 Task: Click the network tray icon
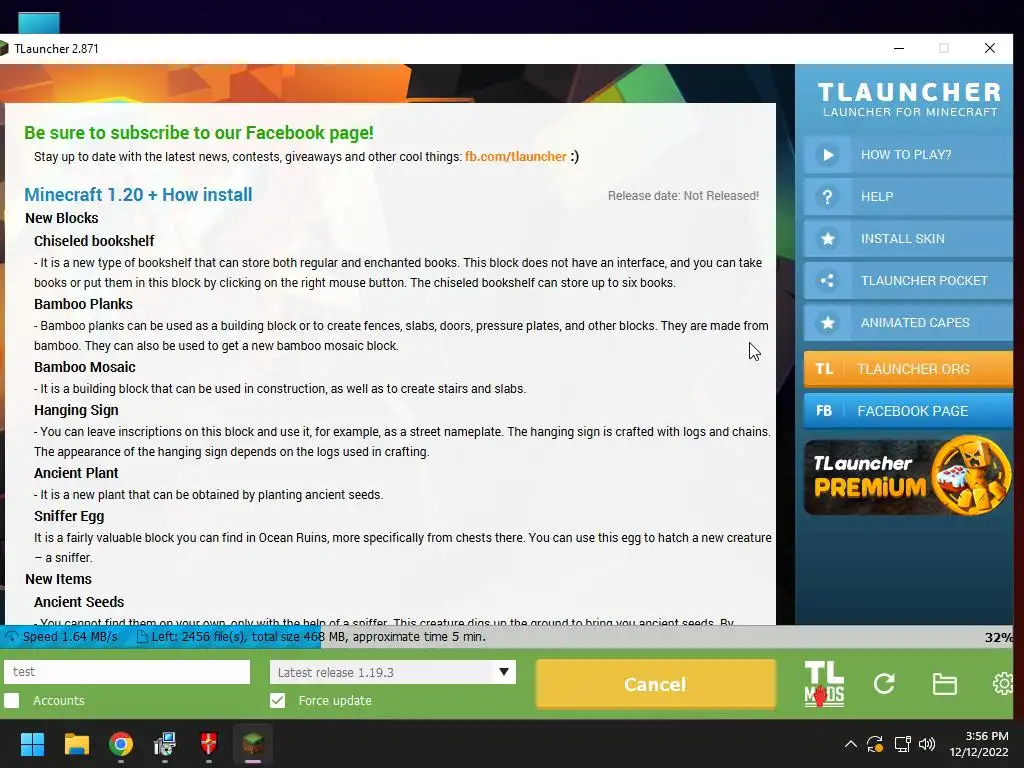(x=902, y=744)
